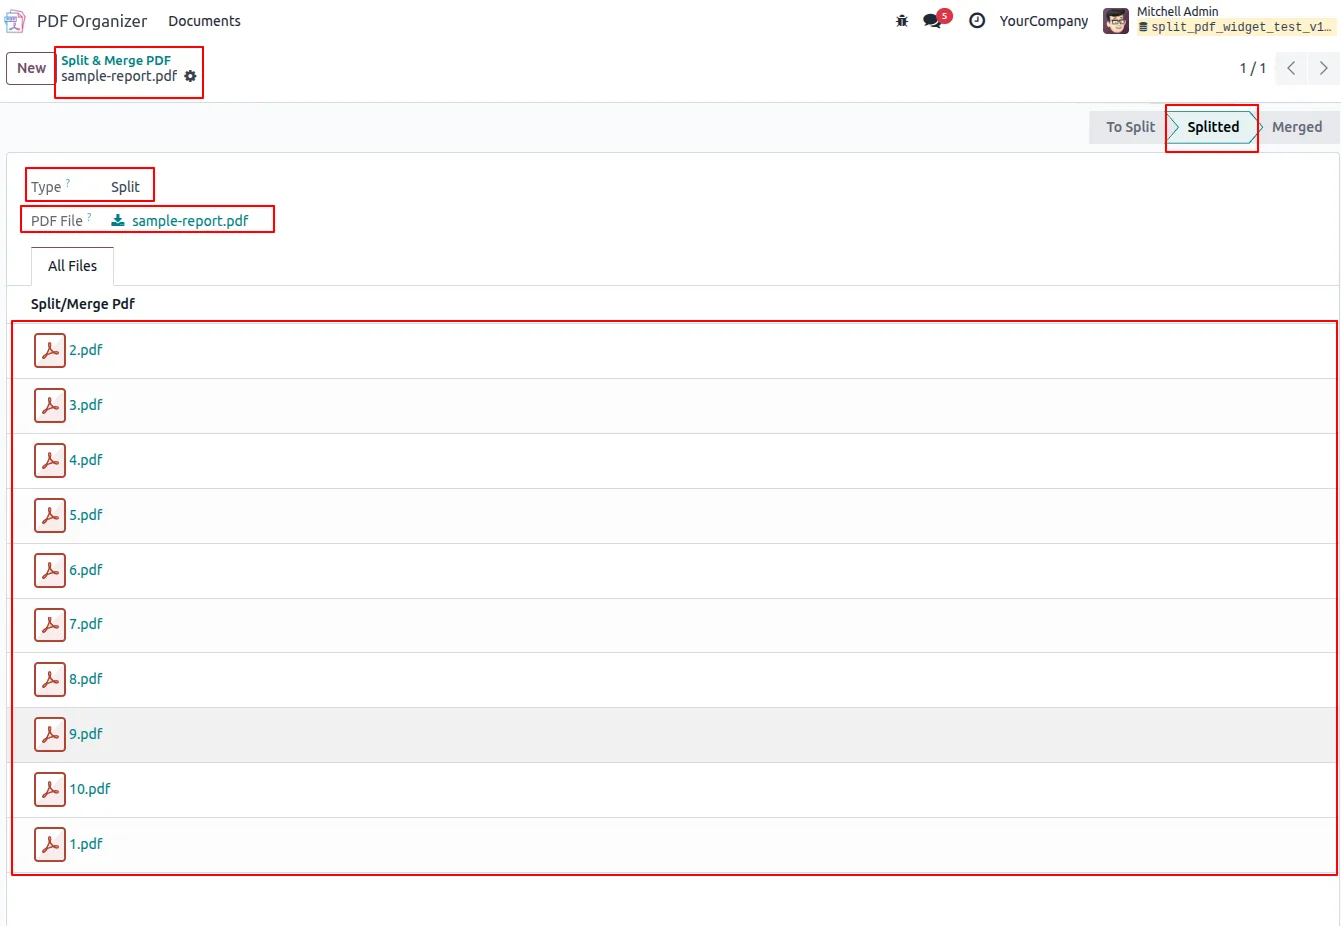Click the New button

pyautogui.click(x=31, y=68)
